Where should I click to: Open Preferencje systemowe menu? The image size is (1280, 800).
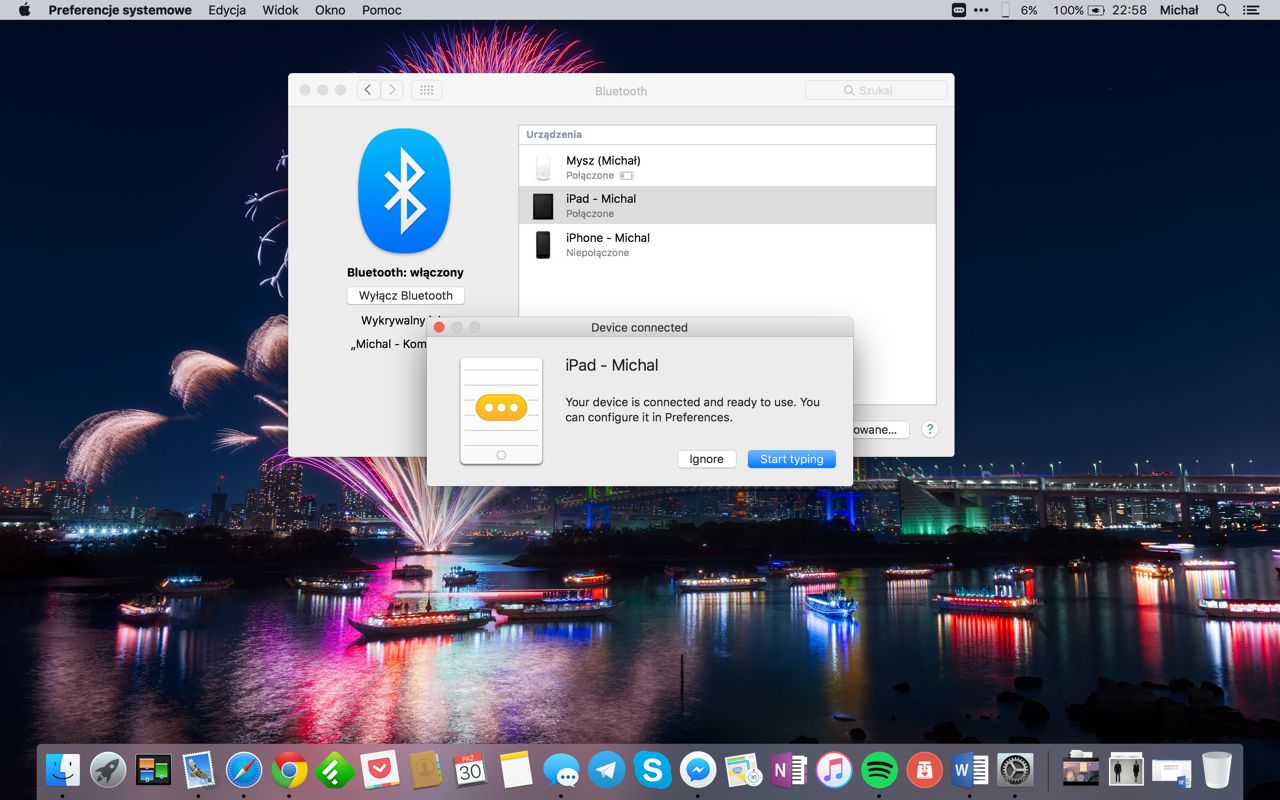[120, 10]
